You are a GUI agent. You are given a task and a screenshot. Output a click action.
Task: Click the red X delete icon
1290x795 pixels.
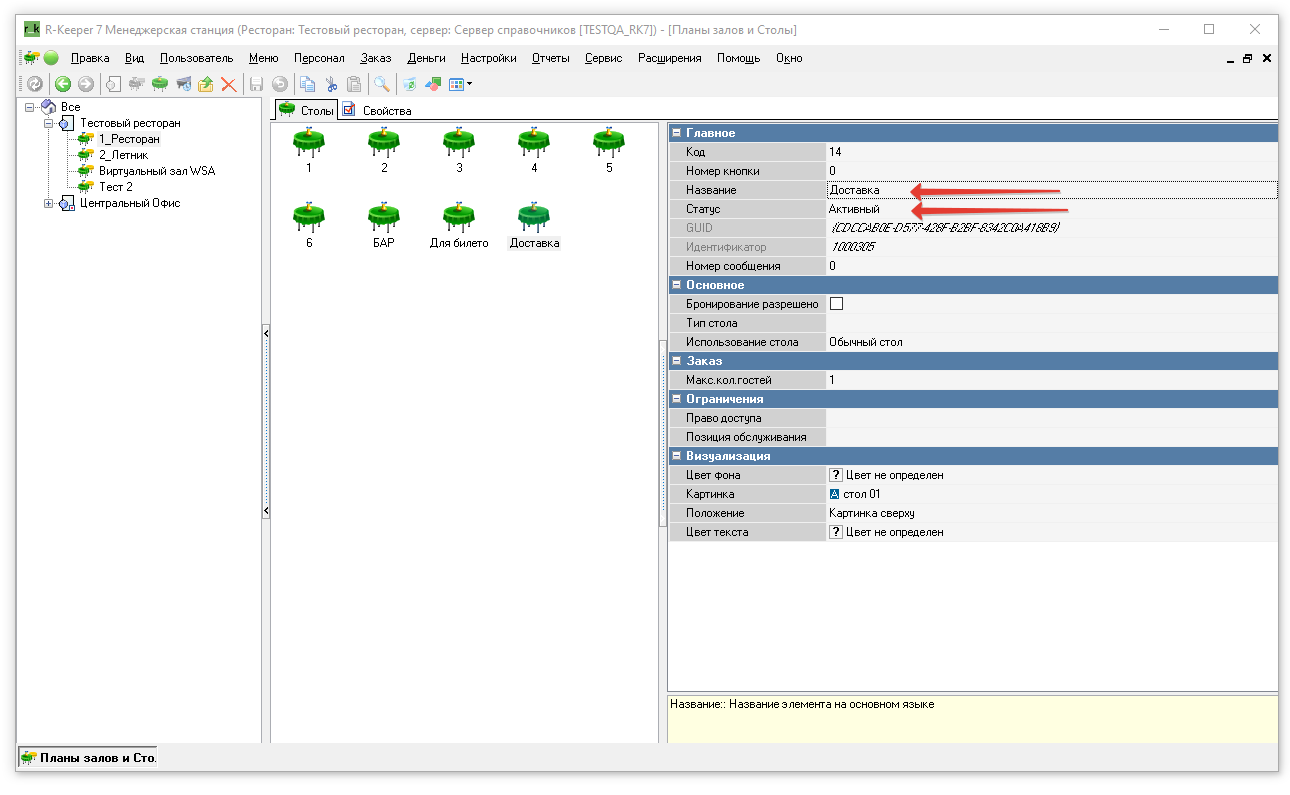(x=228, y=85)
